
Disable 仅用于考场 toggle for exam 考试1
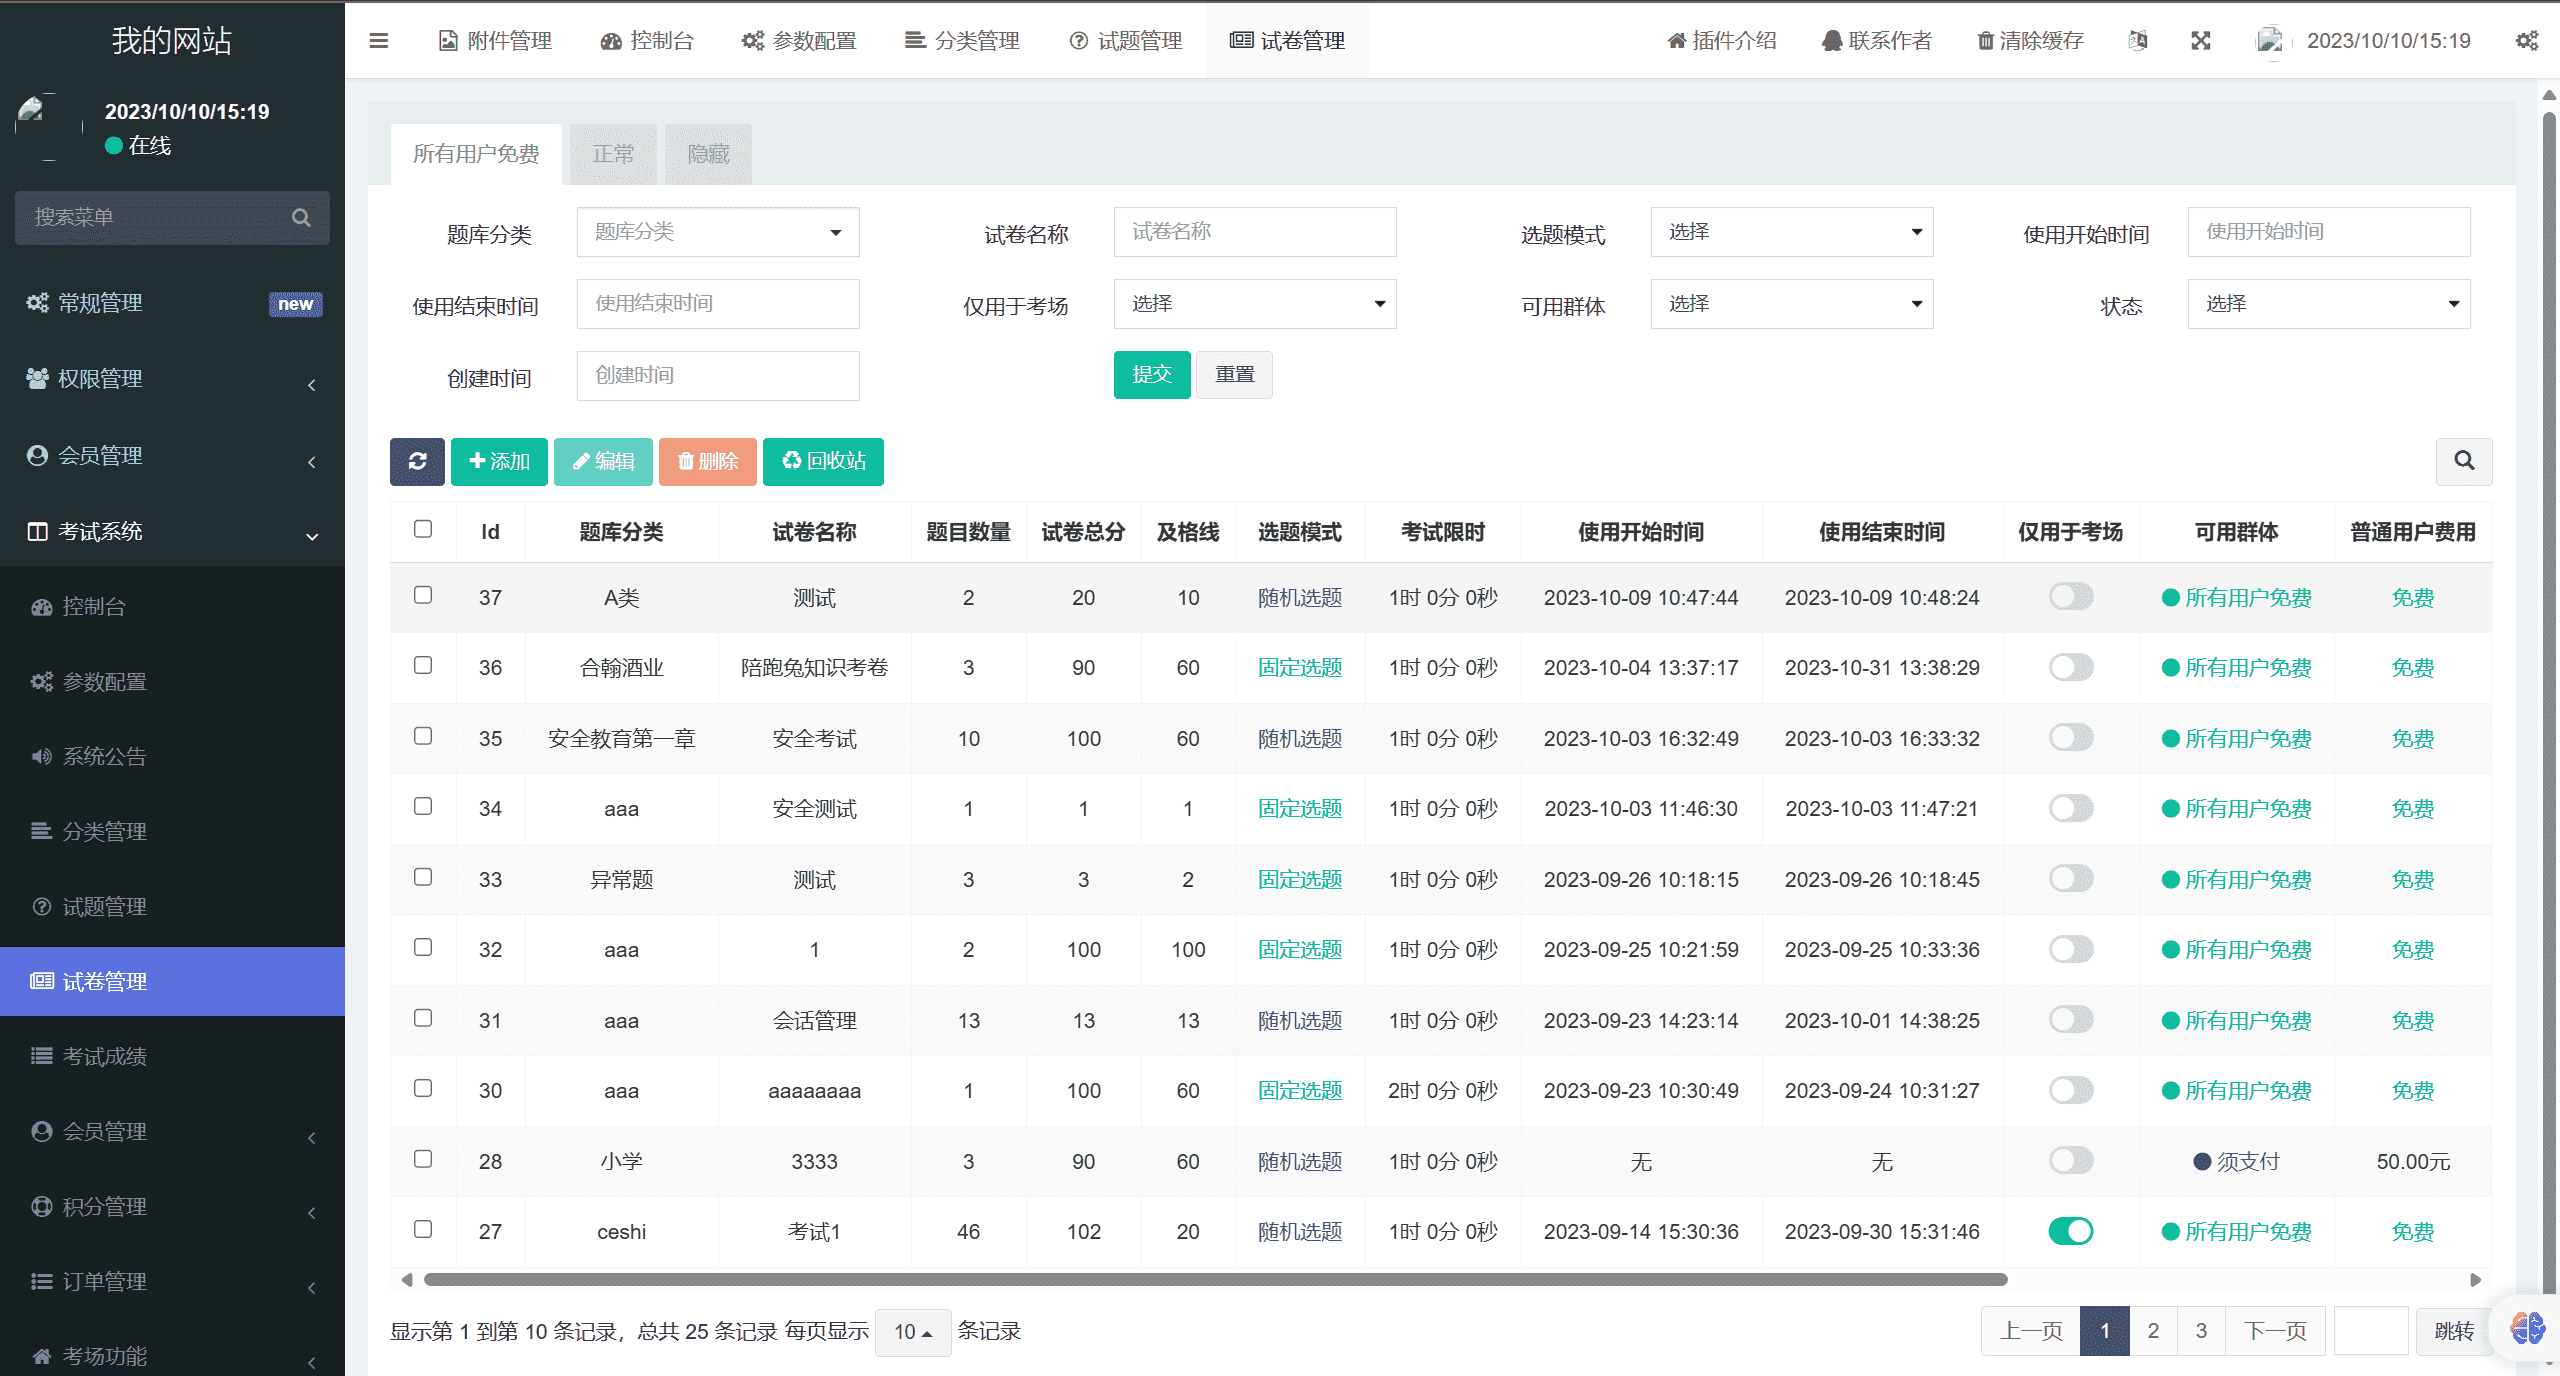2071,1231
